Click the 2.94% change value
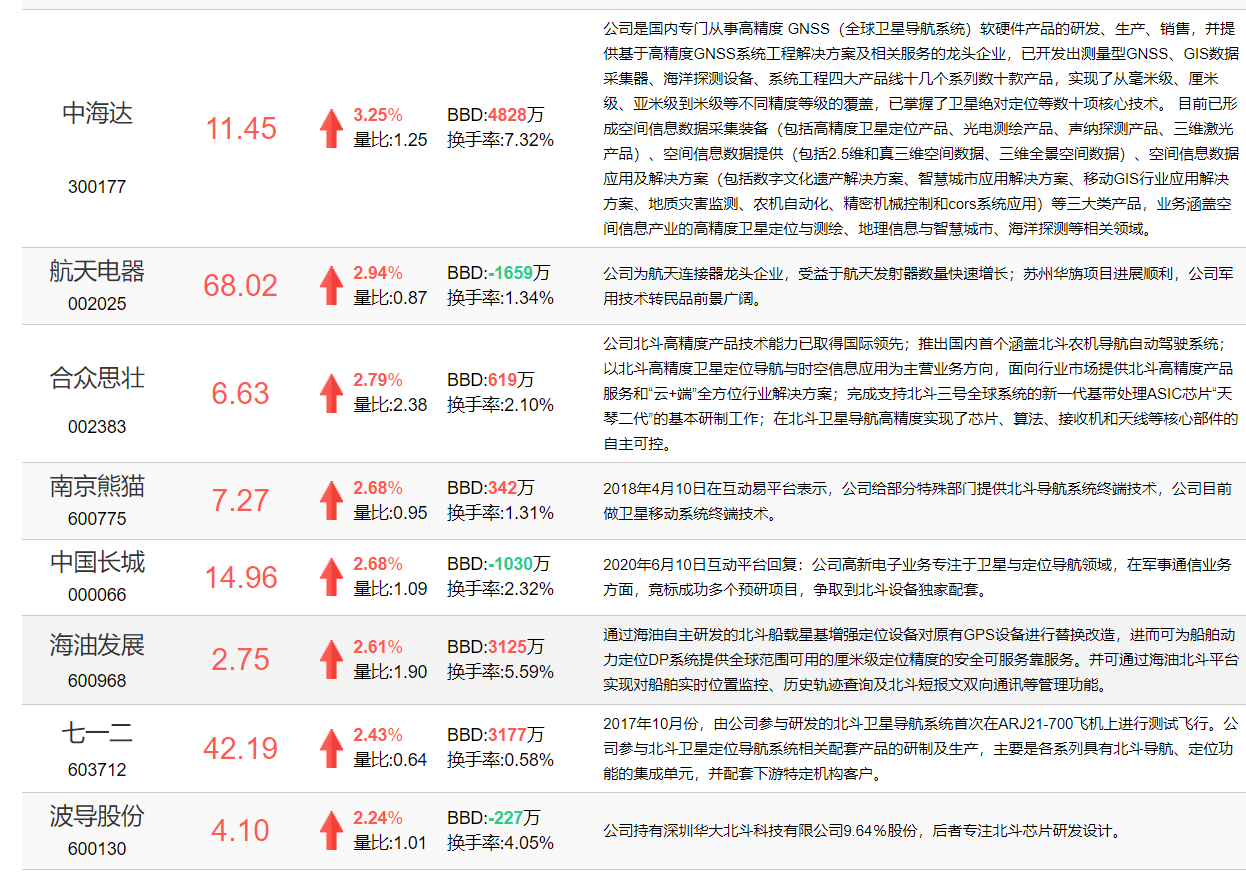This screenshot has width=1246, height=872. coord(378,272)
